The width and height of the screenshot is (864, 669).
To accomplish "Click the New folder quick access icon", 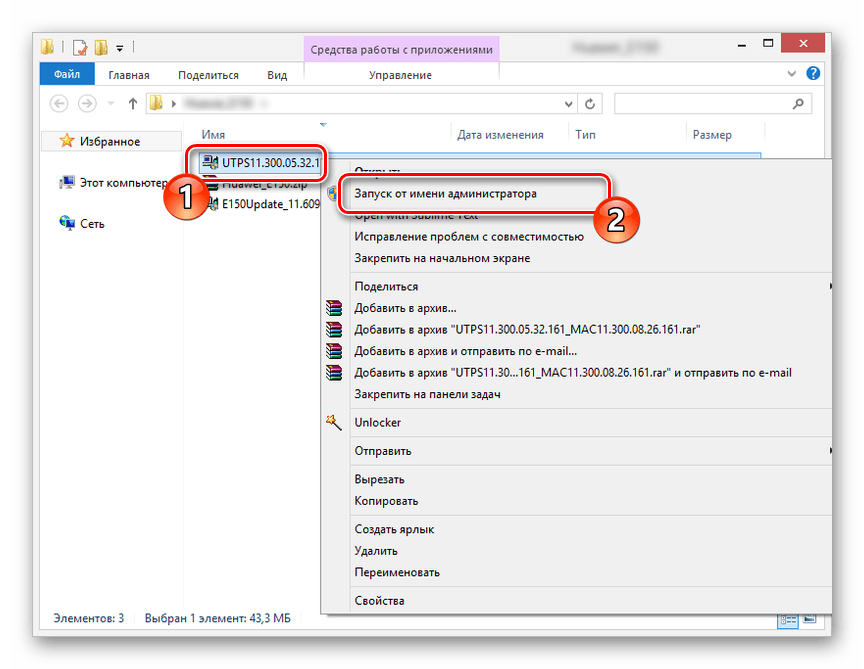I will (101, 48).
